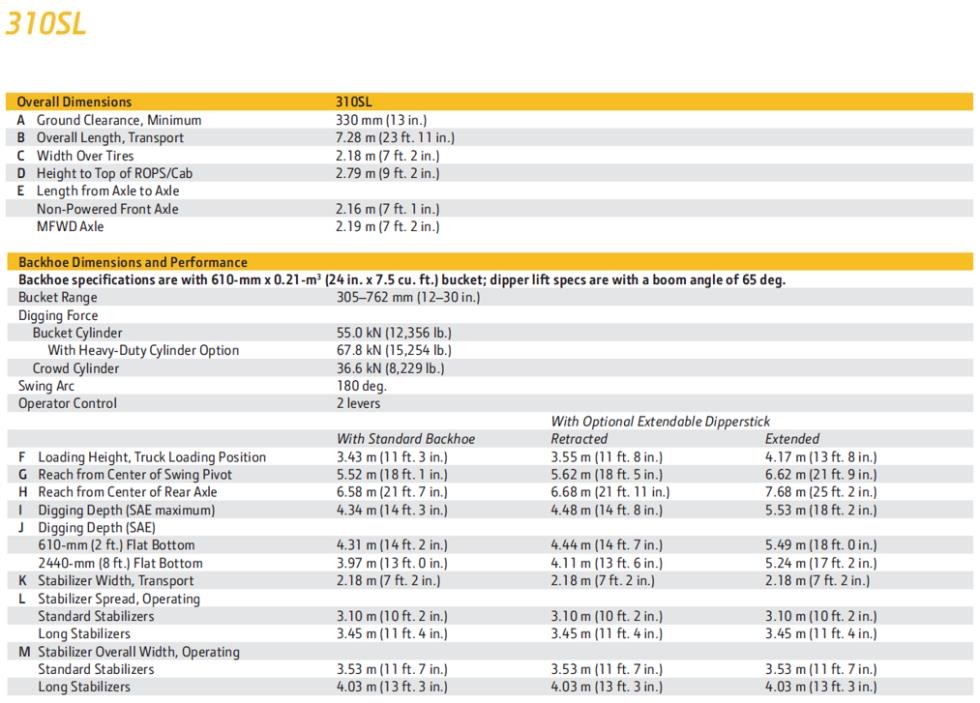Click Non-Powered Front Axle row label
The width and height of the screenshot is (980, 703).
(108, 209)
